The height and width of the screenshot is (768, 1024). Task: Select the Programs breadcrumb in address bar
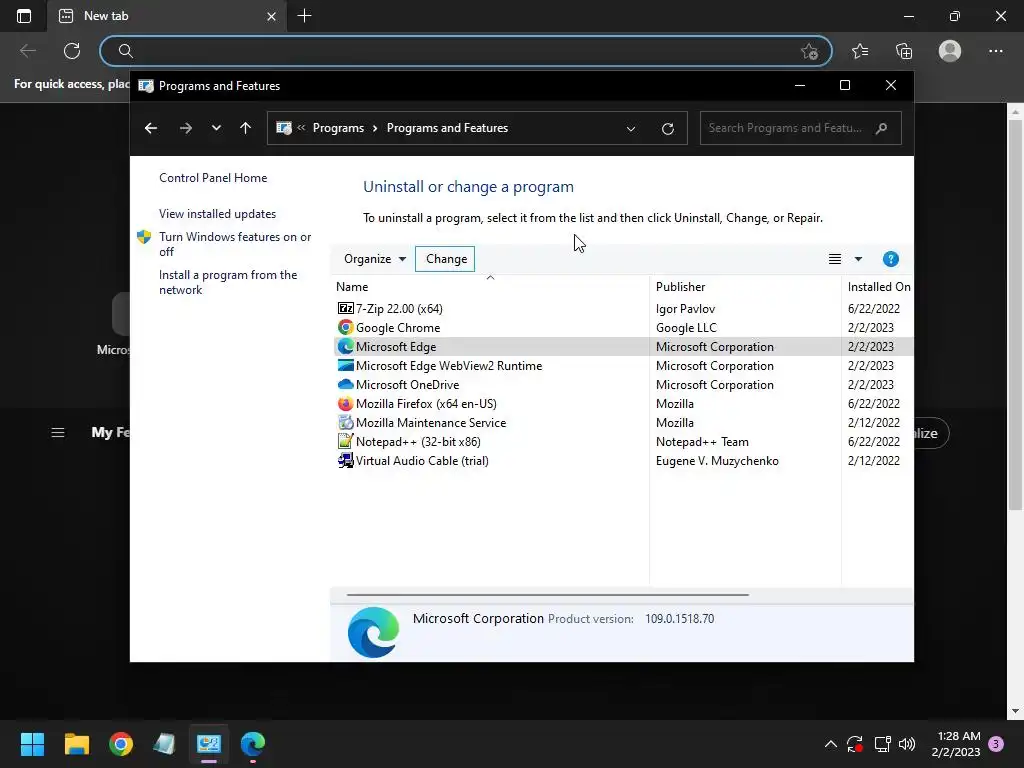338,128
